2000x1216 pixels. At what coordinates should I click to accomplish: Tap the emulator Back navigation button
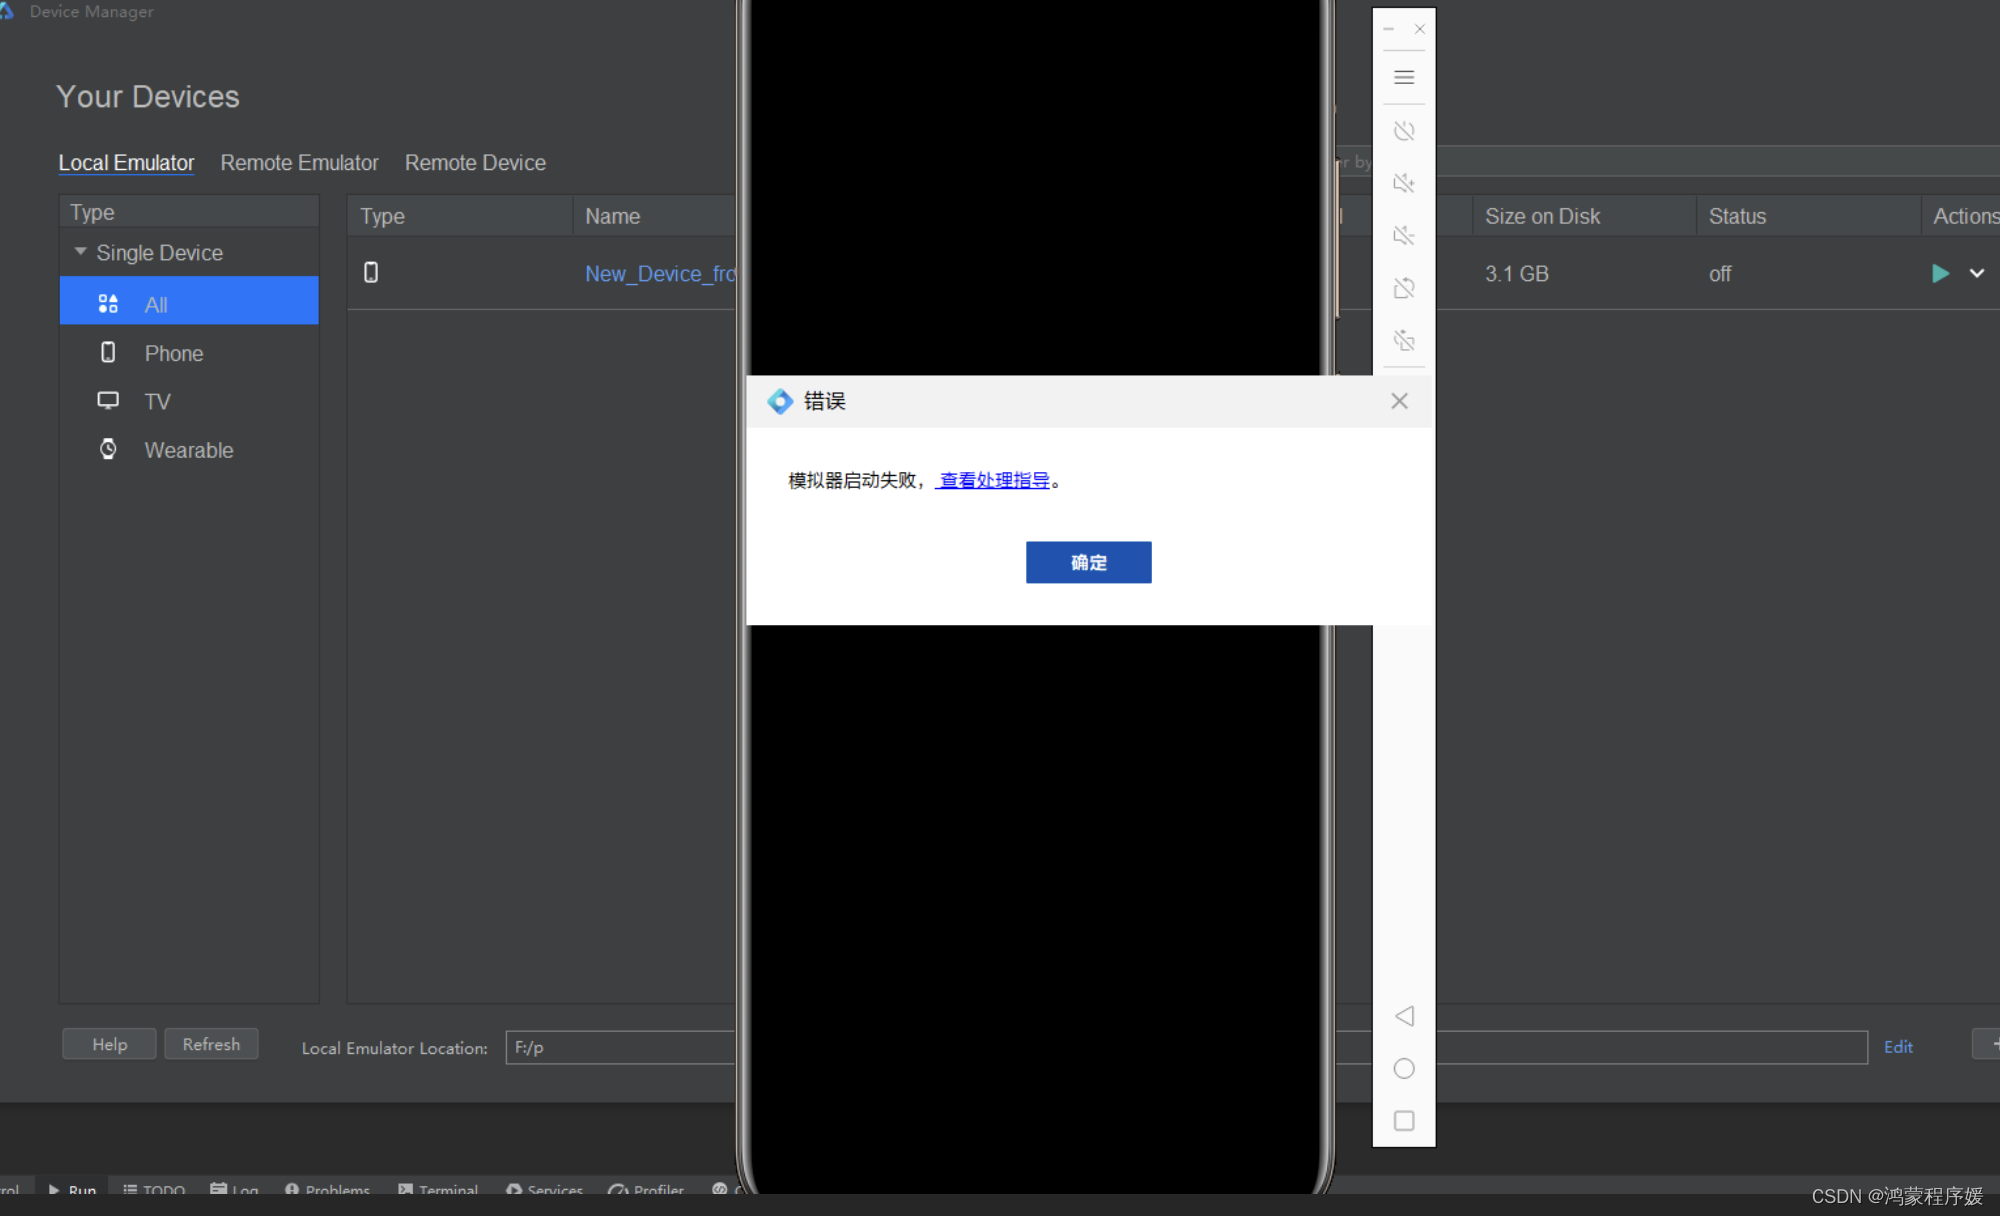pyautogui.click(x=1404, y=1016)
